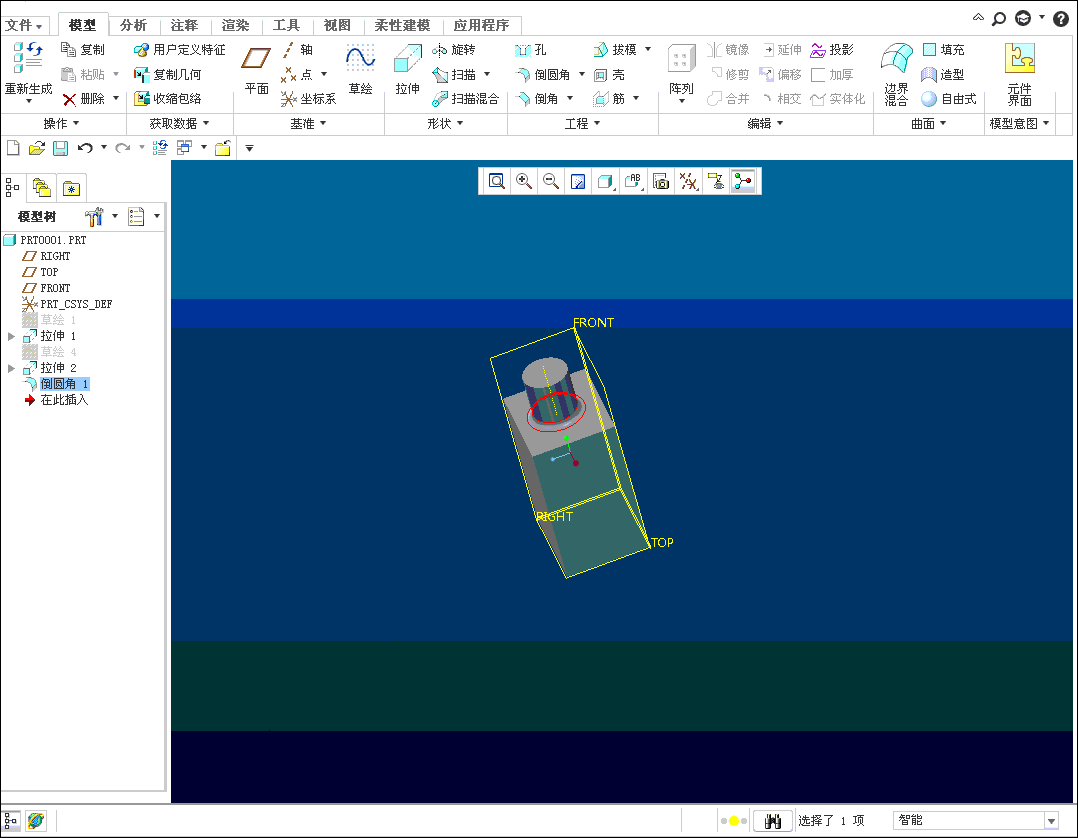1078x838 pixels.
Task: Click the 用户定义特征 tool
Action: tap(179, 49)
